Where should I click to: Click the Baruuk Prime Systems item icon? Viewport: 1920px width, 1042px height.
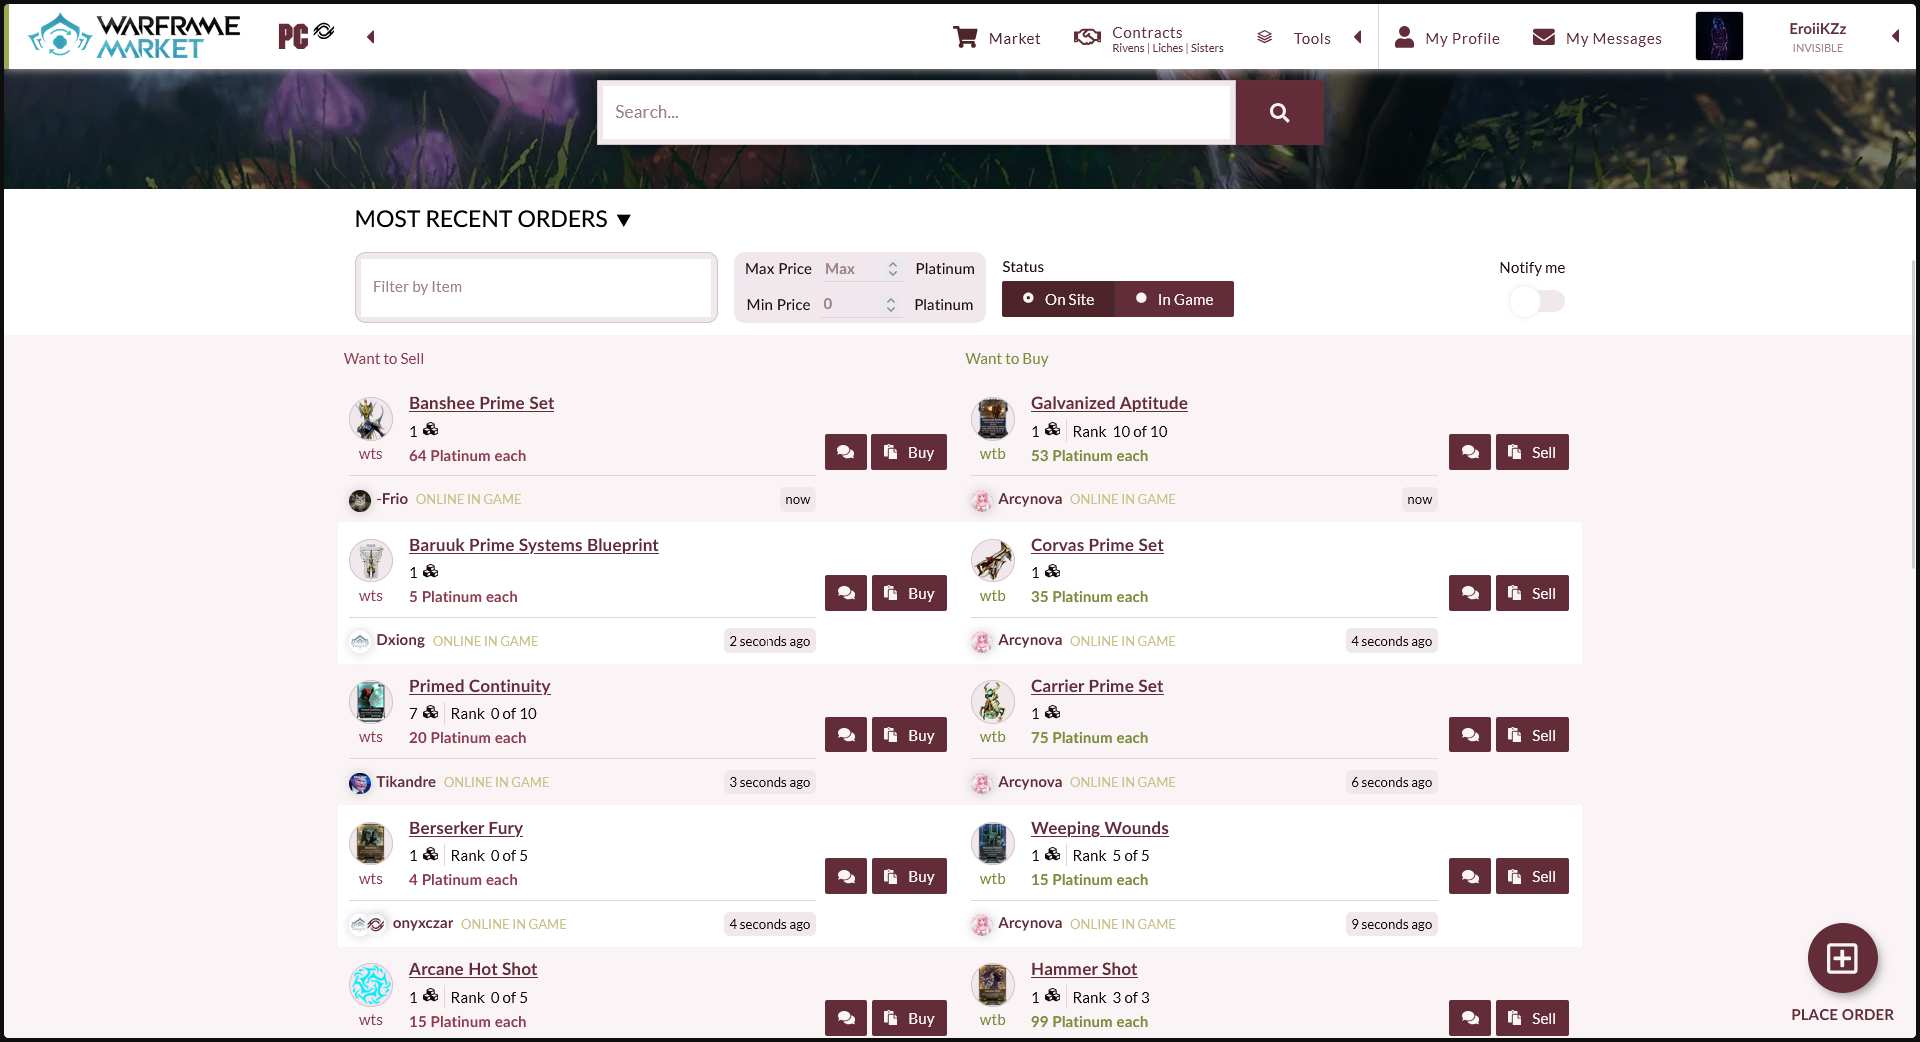point(371,561)
